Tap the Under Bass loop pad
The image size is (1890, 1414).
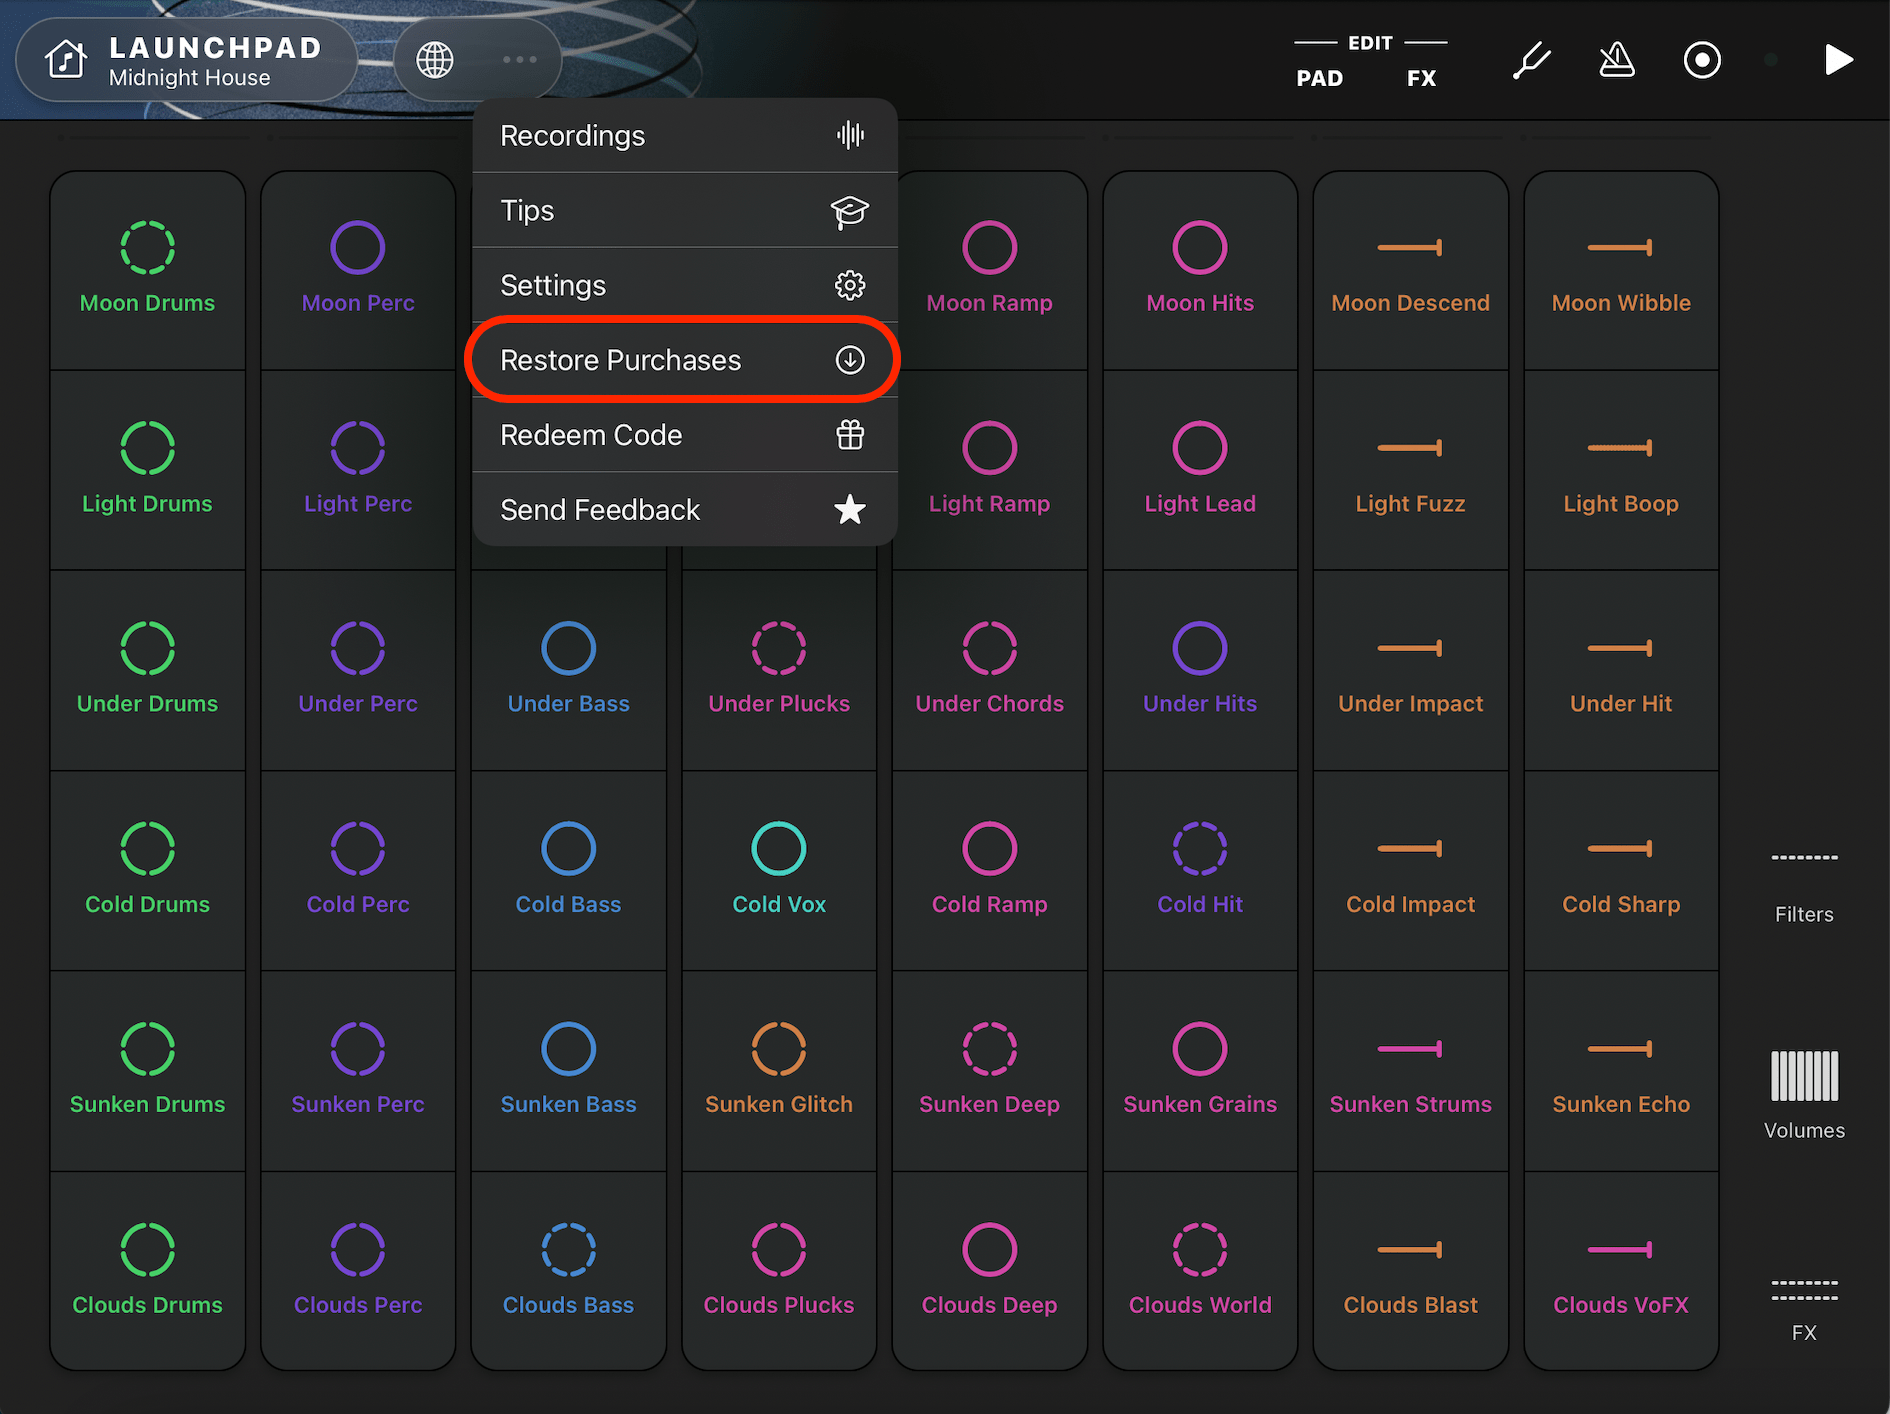pos(569,670)
